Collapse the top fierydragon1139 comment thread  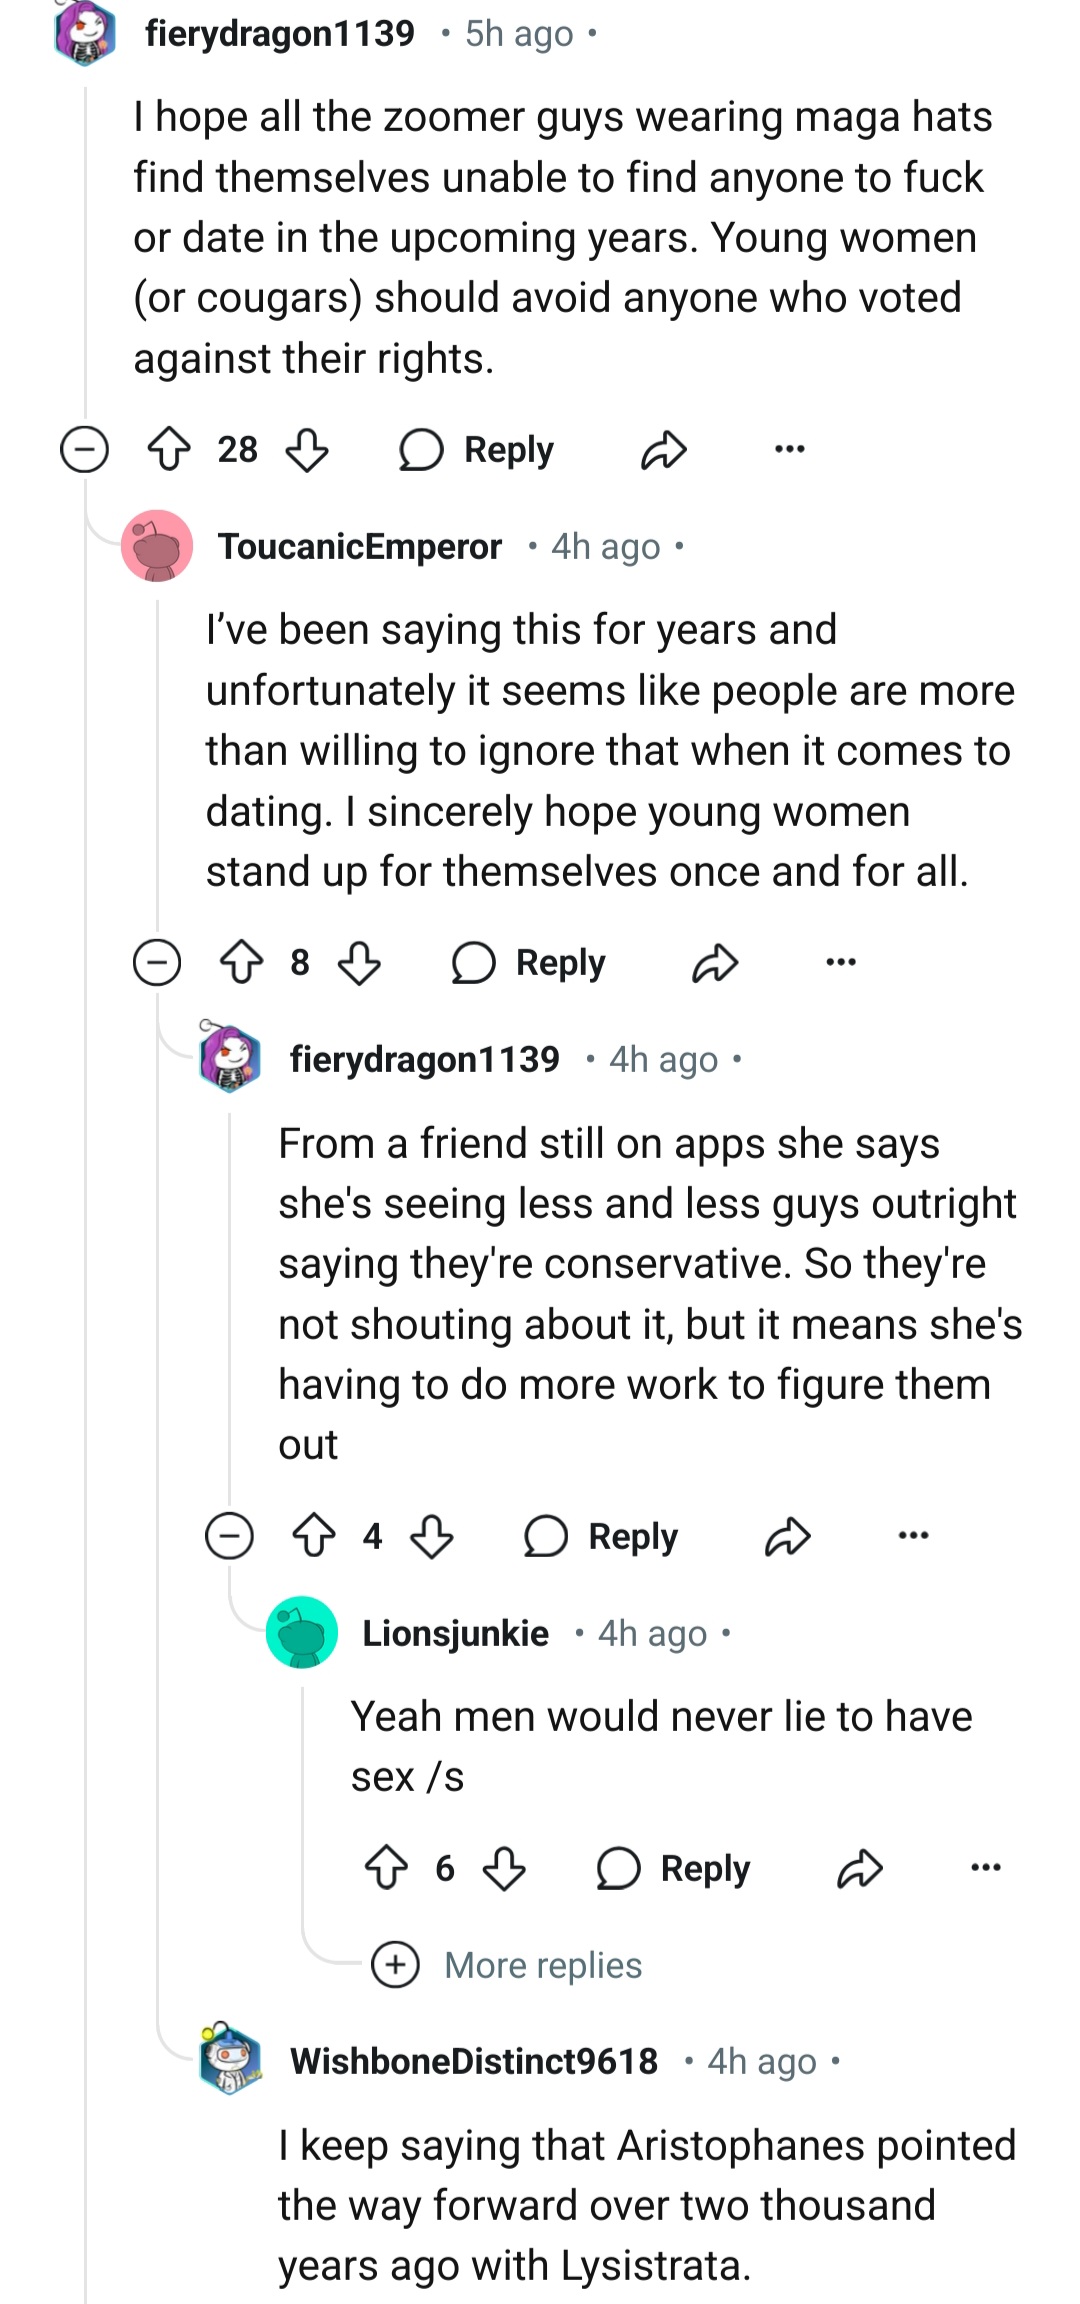pyautogui.click(x=84, y=449)
